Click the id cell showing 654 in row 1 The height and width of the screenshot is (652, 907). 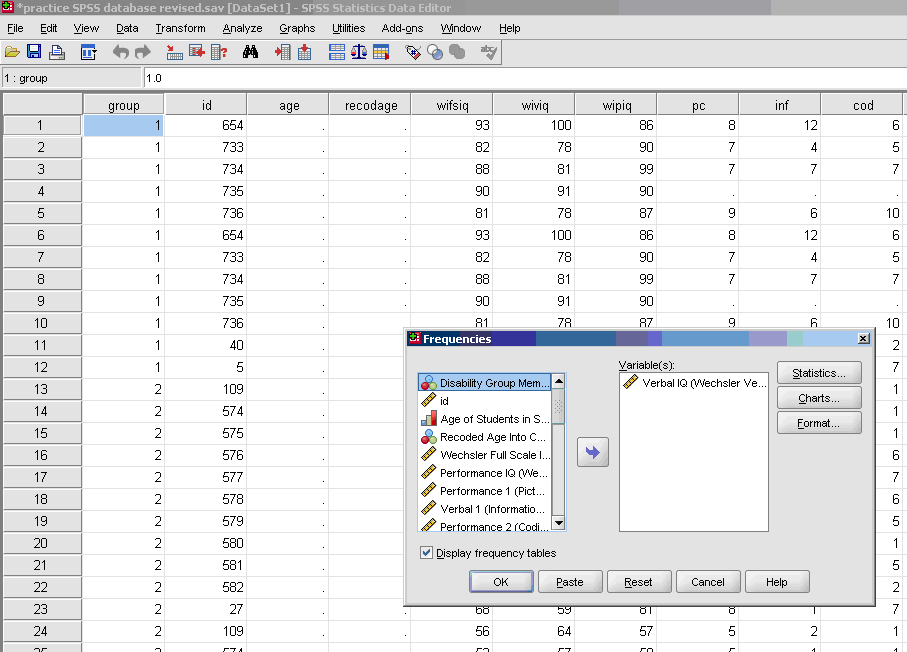[206, 125]
